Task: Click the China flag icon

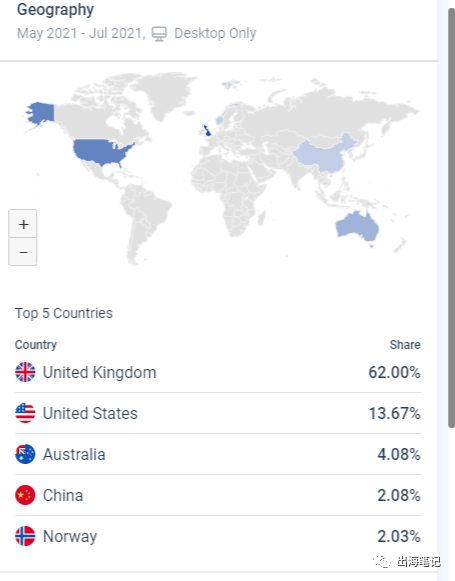Action: point(25,495)
